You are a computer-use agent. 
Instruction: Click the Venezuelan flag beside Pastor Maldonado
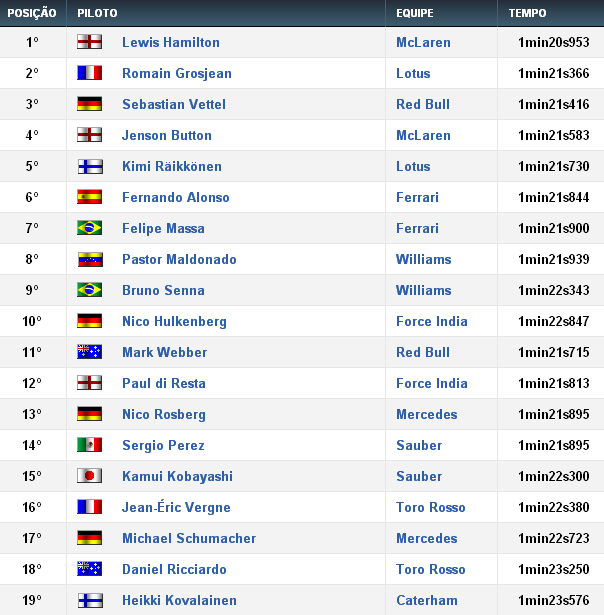point(89,259)
